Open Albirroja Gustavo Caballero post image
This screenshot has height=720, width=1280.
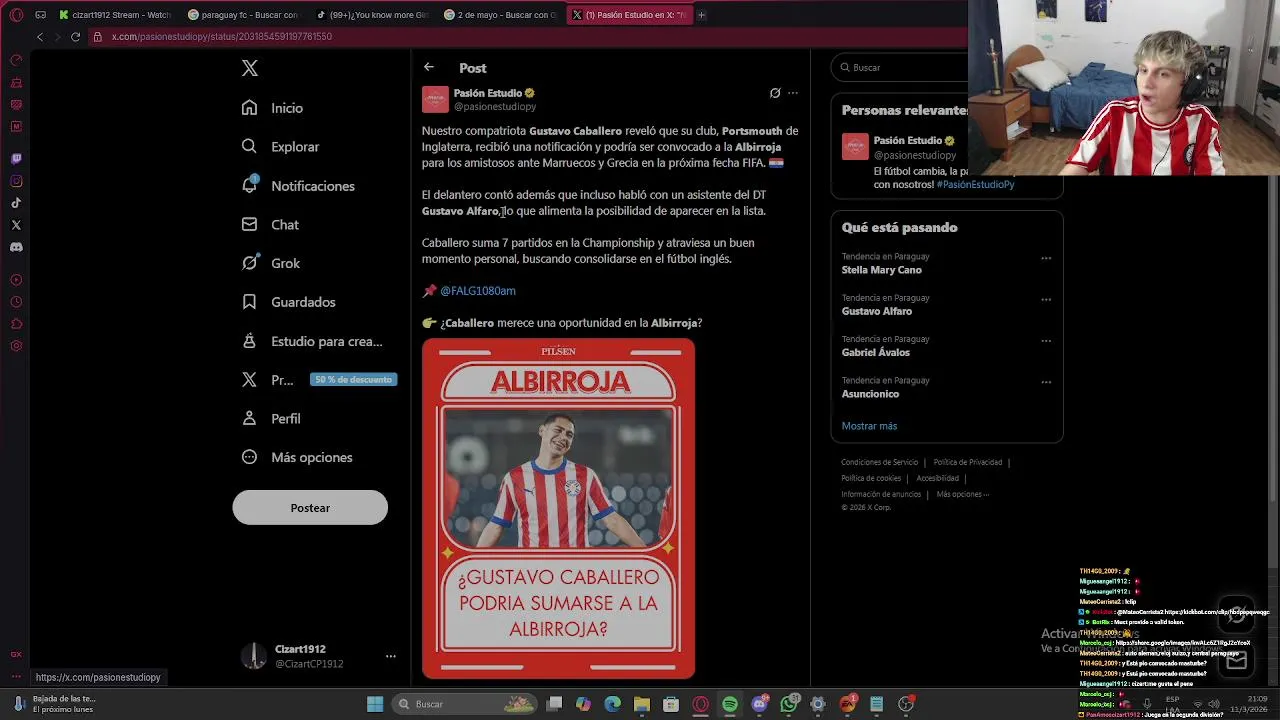point(558,509)
